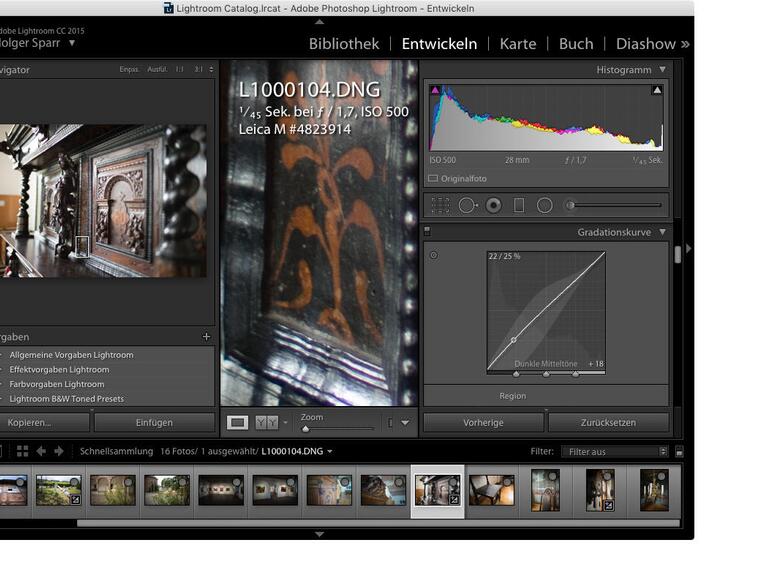Select the Radial Filter tool
The width and height of the screenshot is (770, 578).
(544, 205)
